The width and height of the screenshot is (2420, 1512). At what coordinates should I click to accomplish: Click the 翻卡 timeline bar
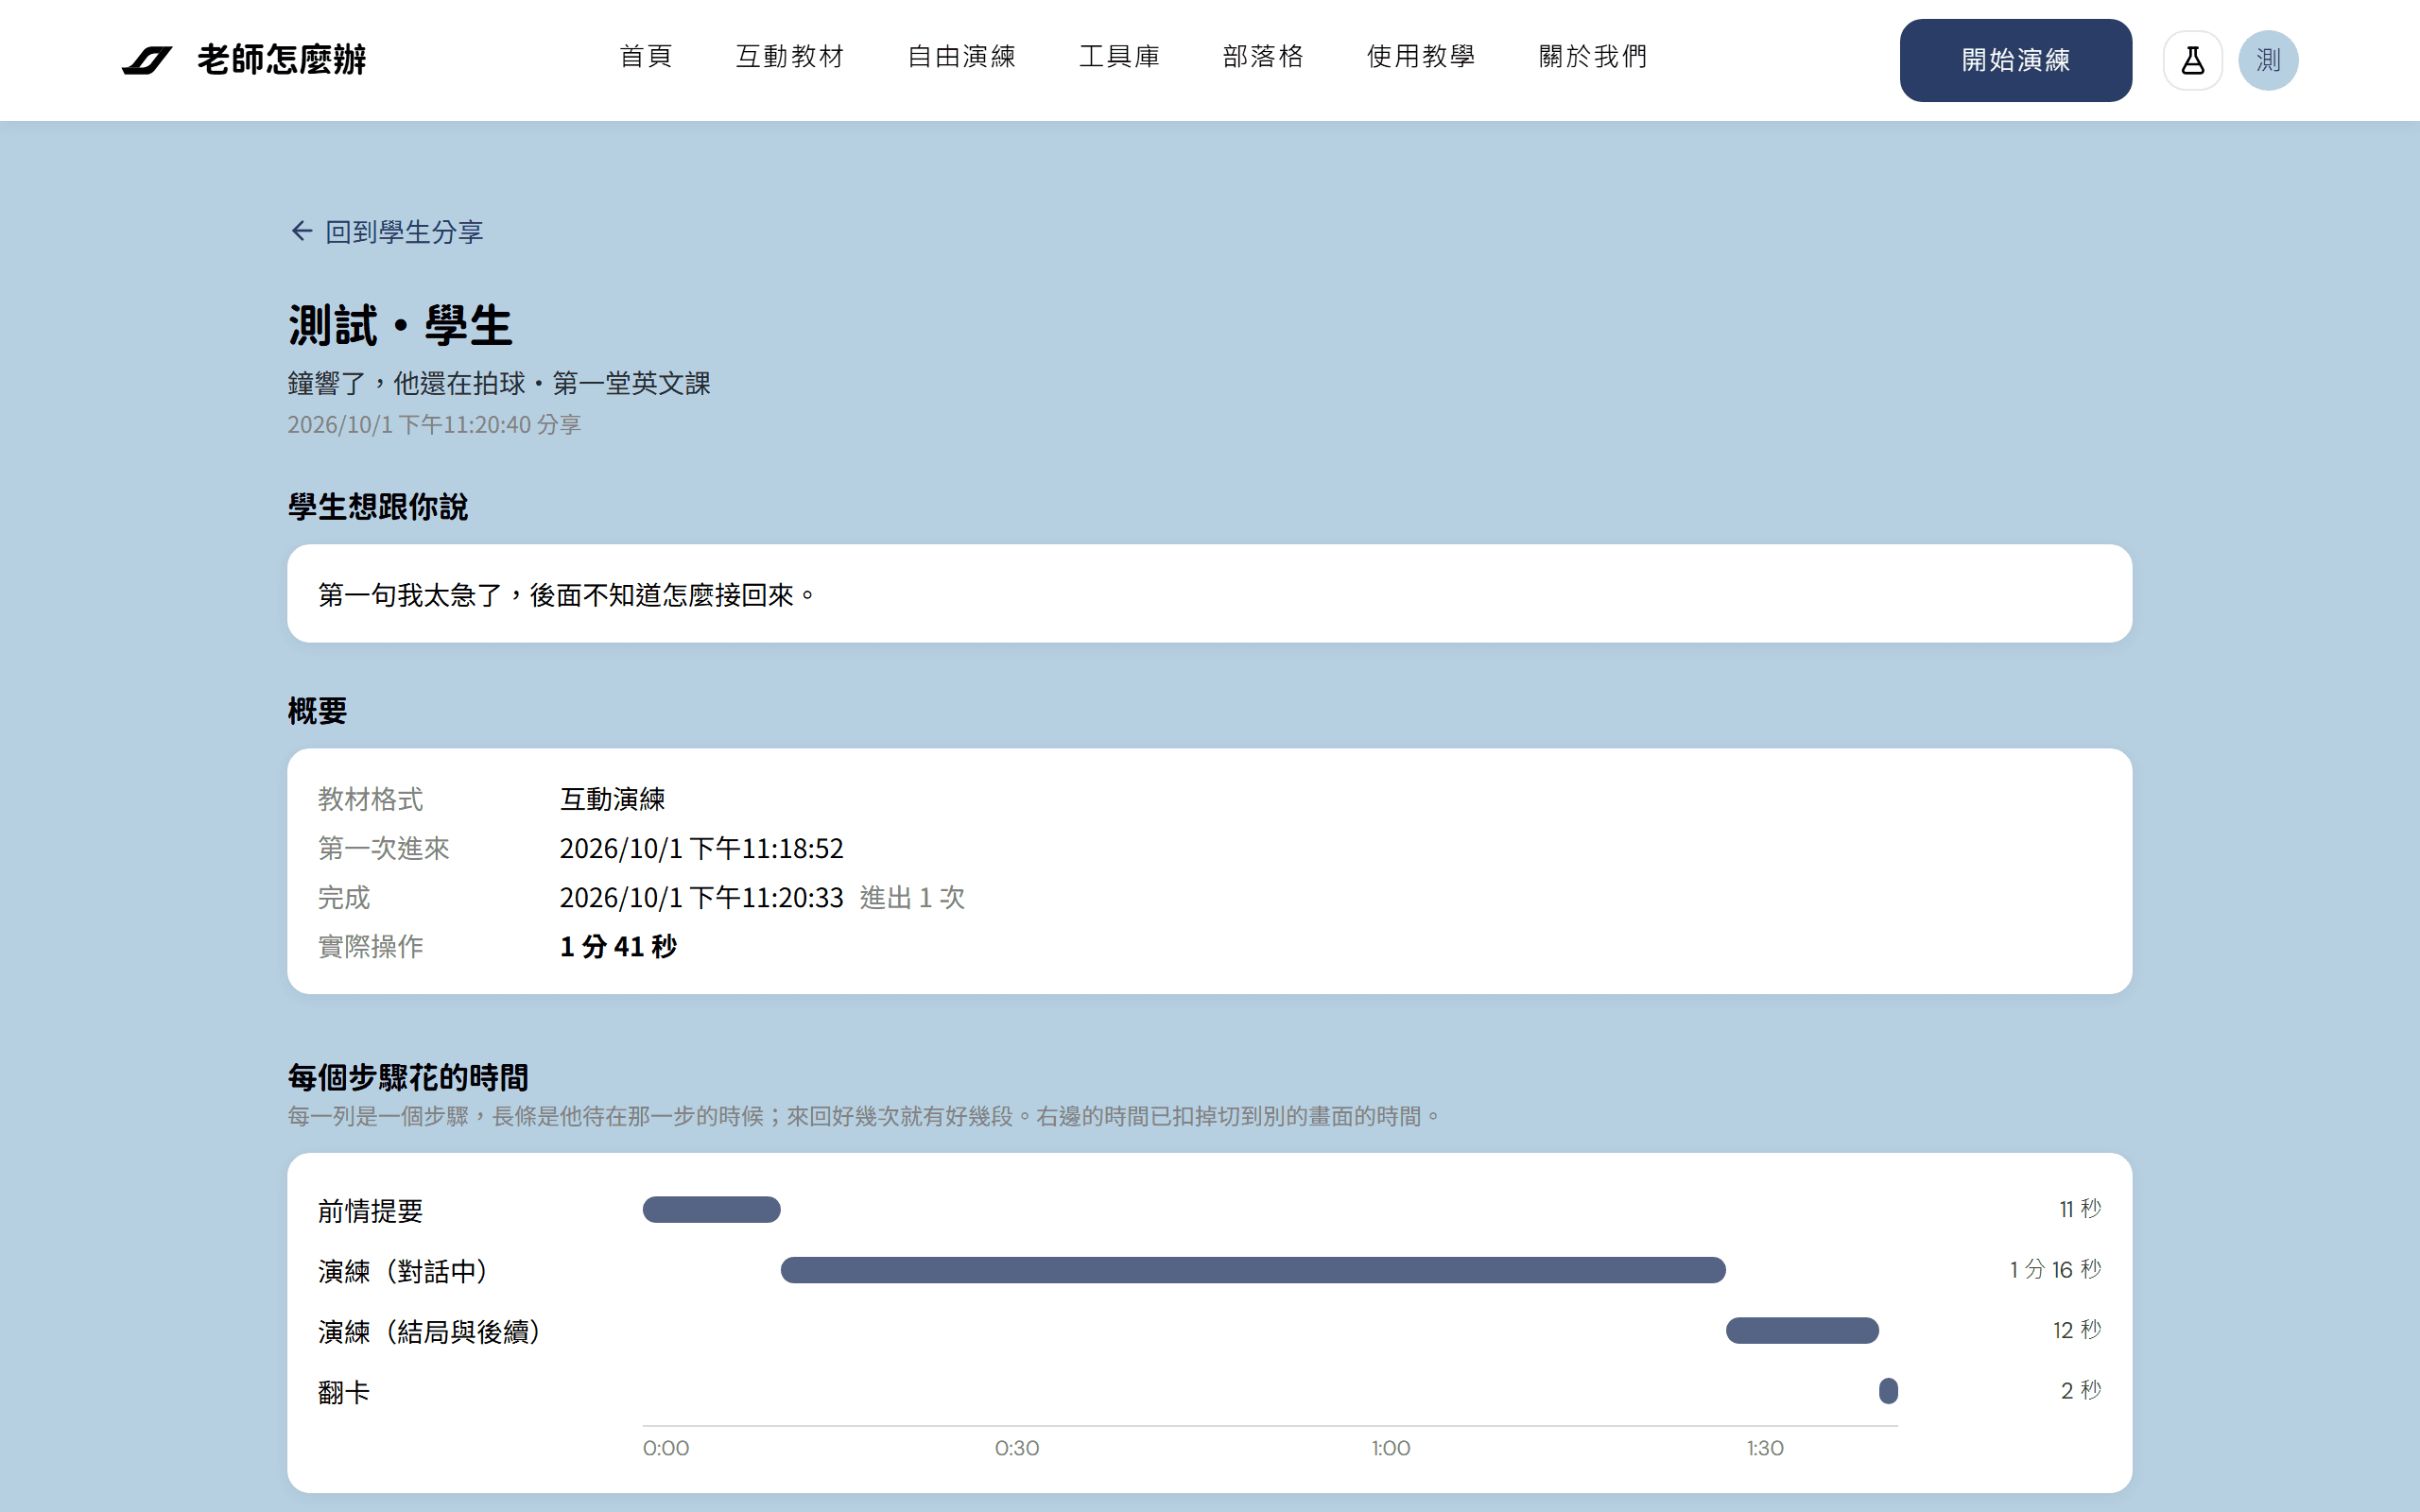pos(1888,1391)
